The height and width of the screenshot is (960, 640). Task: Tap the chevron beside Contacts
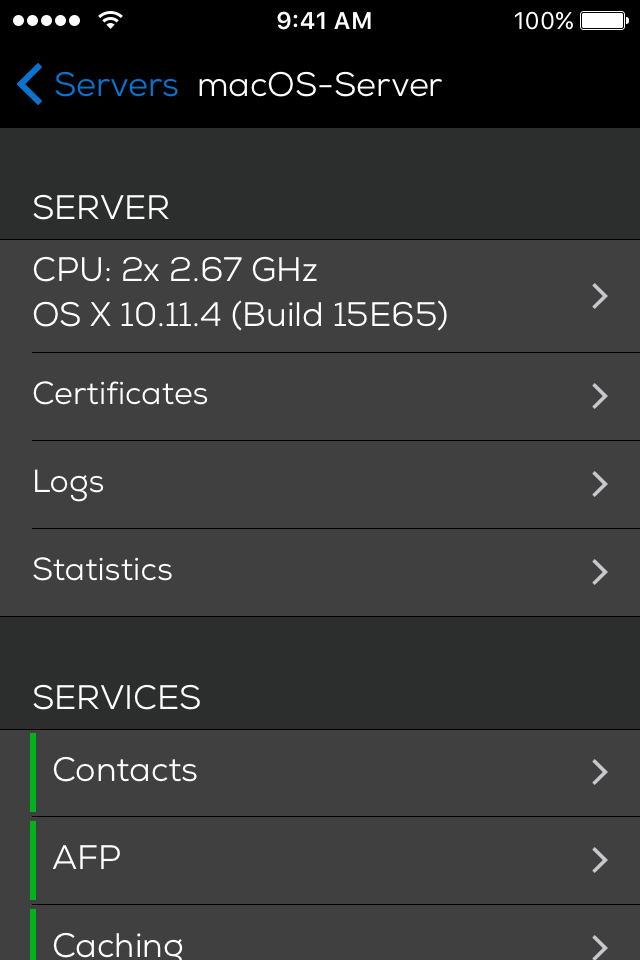click(600, 772)
